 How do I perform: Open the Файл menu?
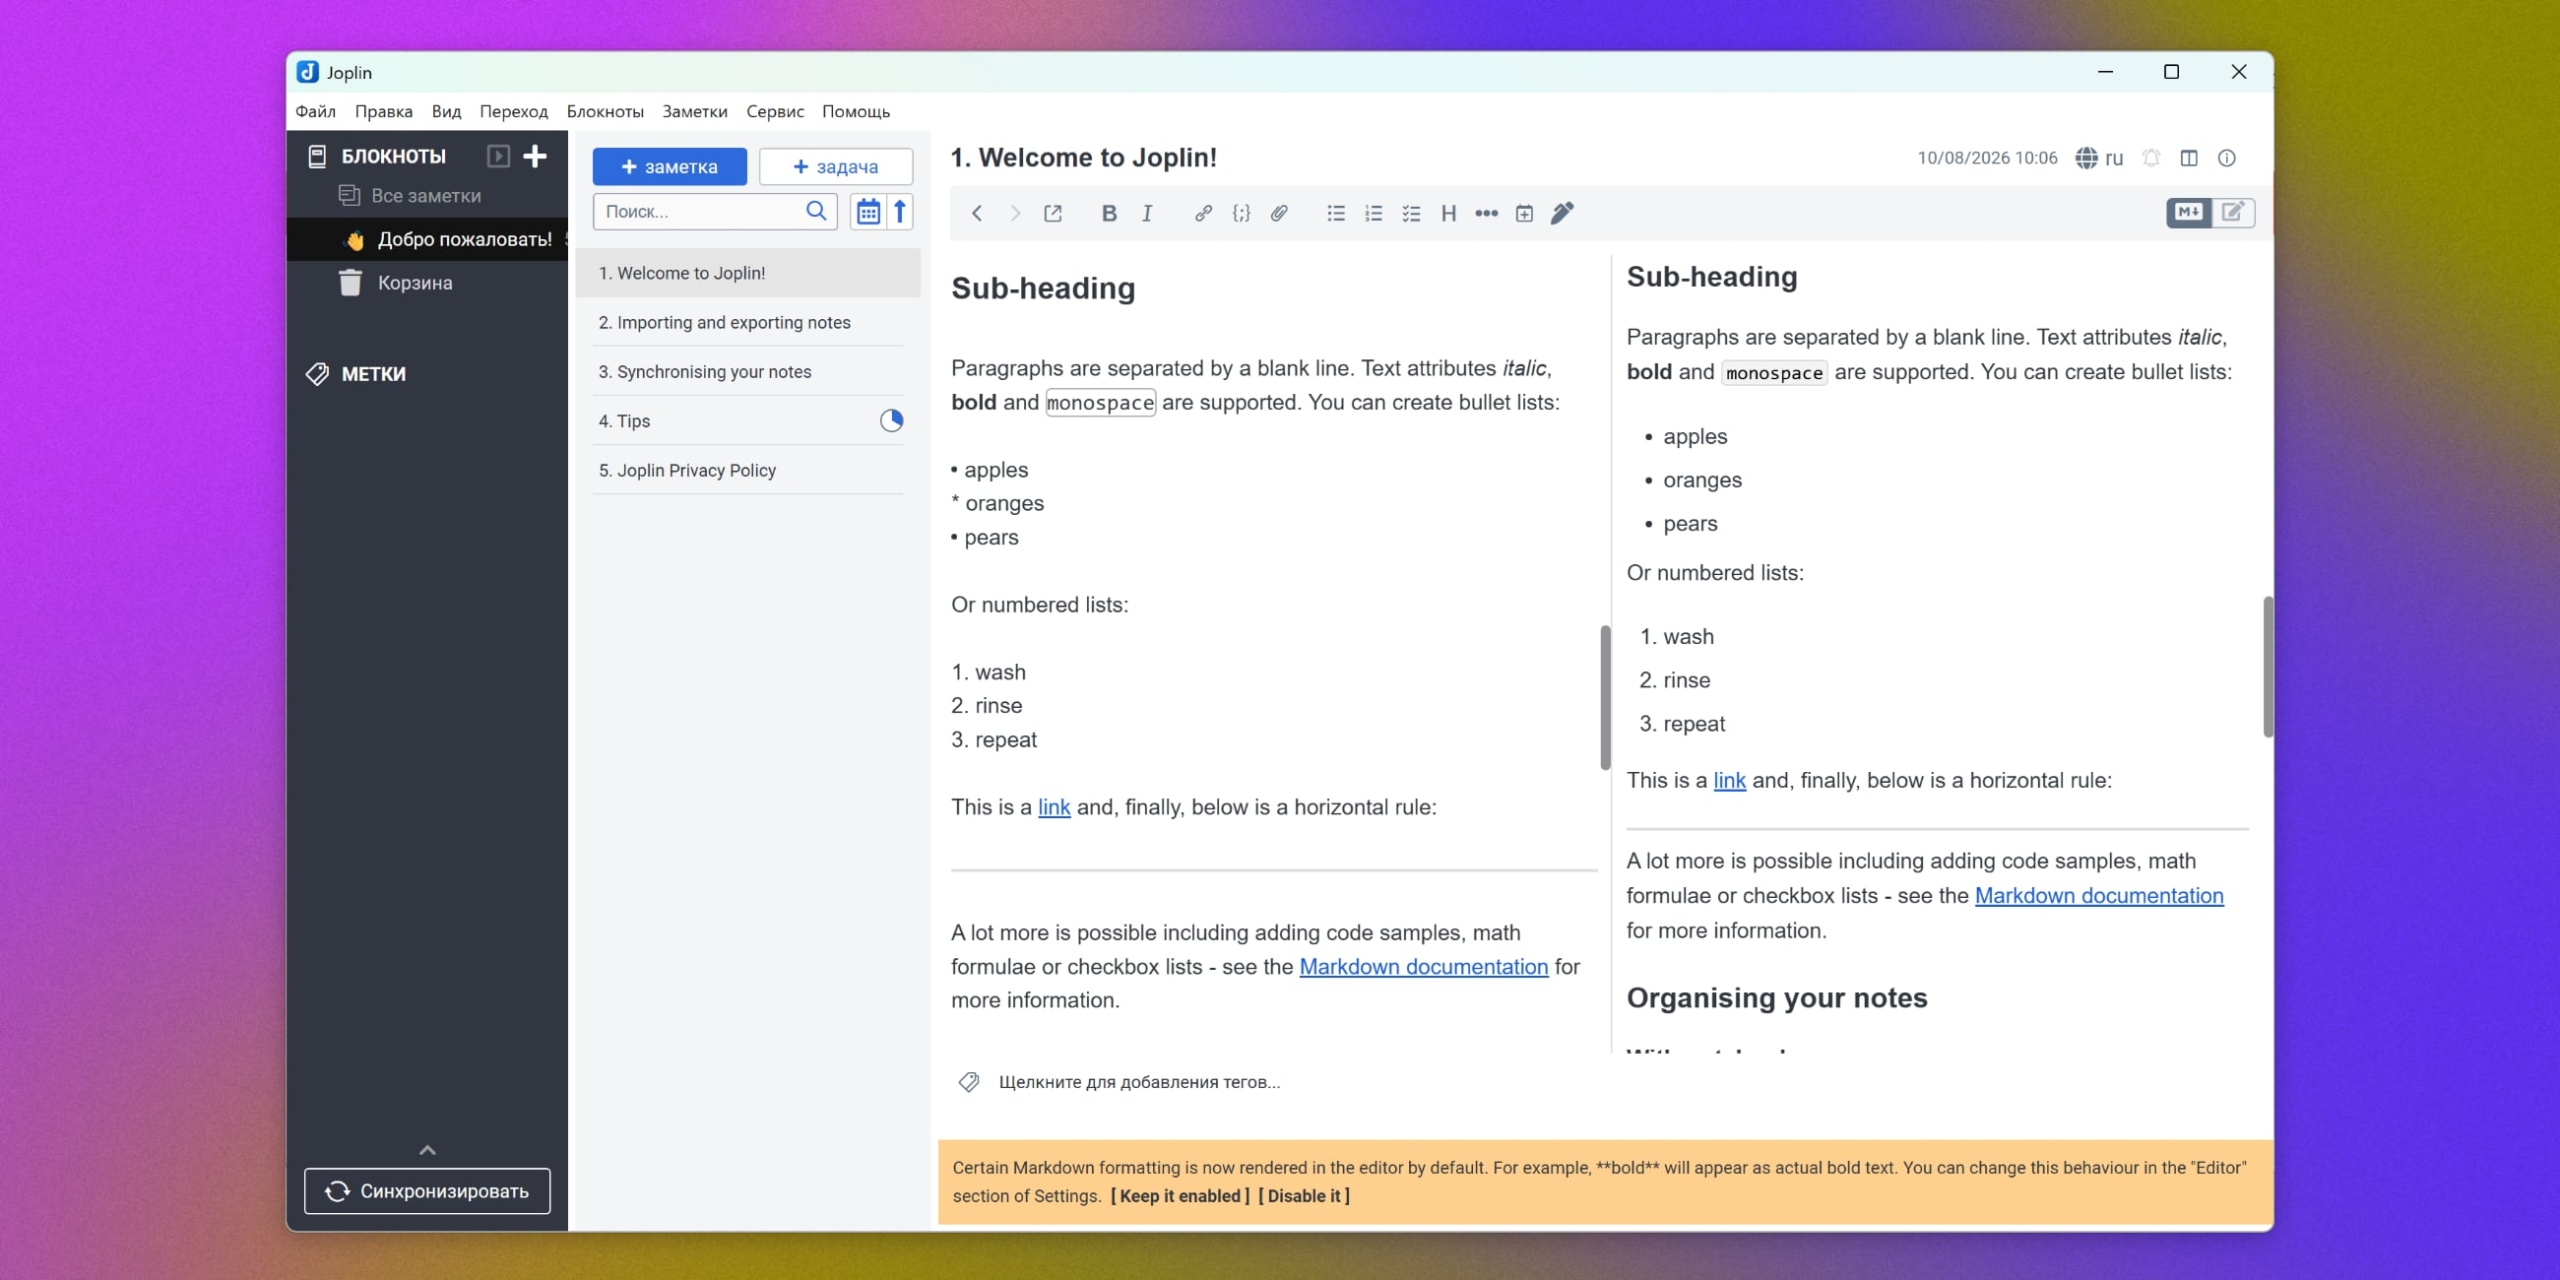click(x=316, y=111)
